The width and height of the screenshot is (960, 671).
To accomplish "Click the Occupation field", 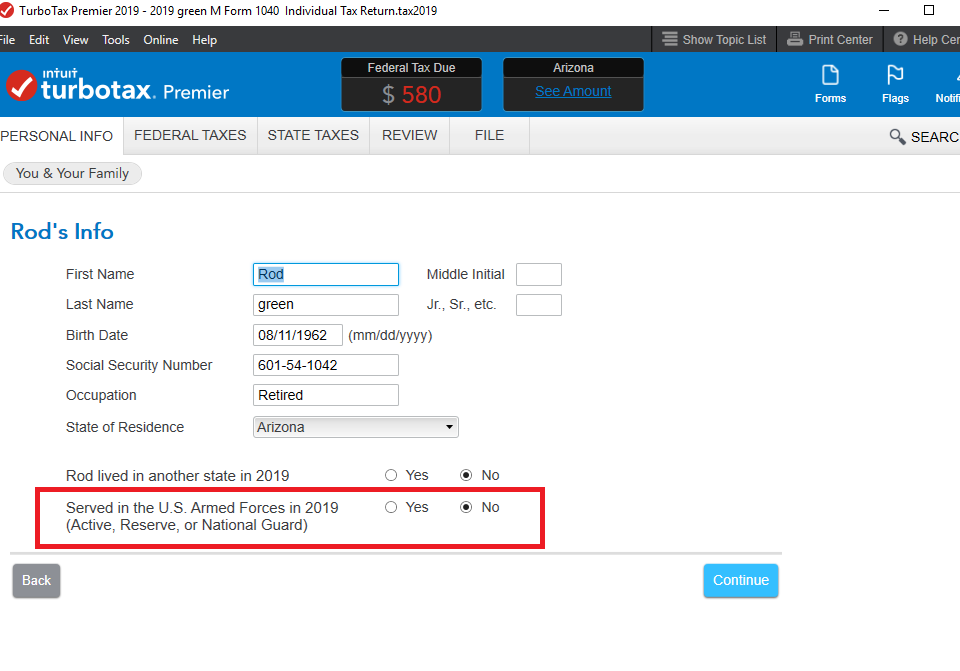I will click(326, 395).
